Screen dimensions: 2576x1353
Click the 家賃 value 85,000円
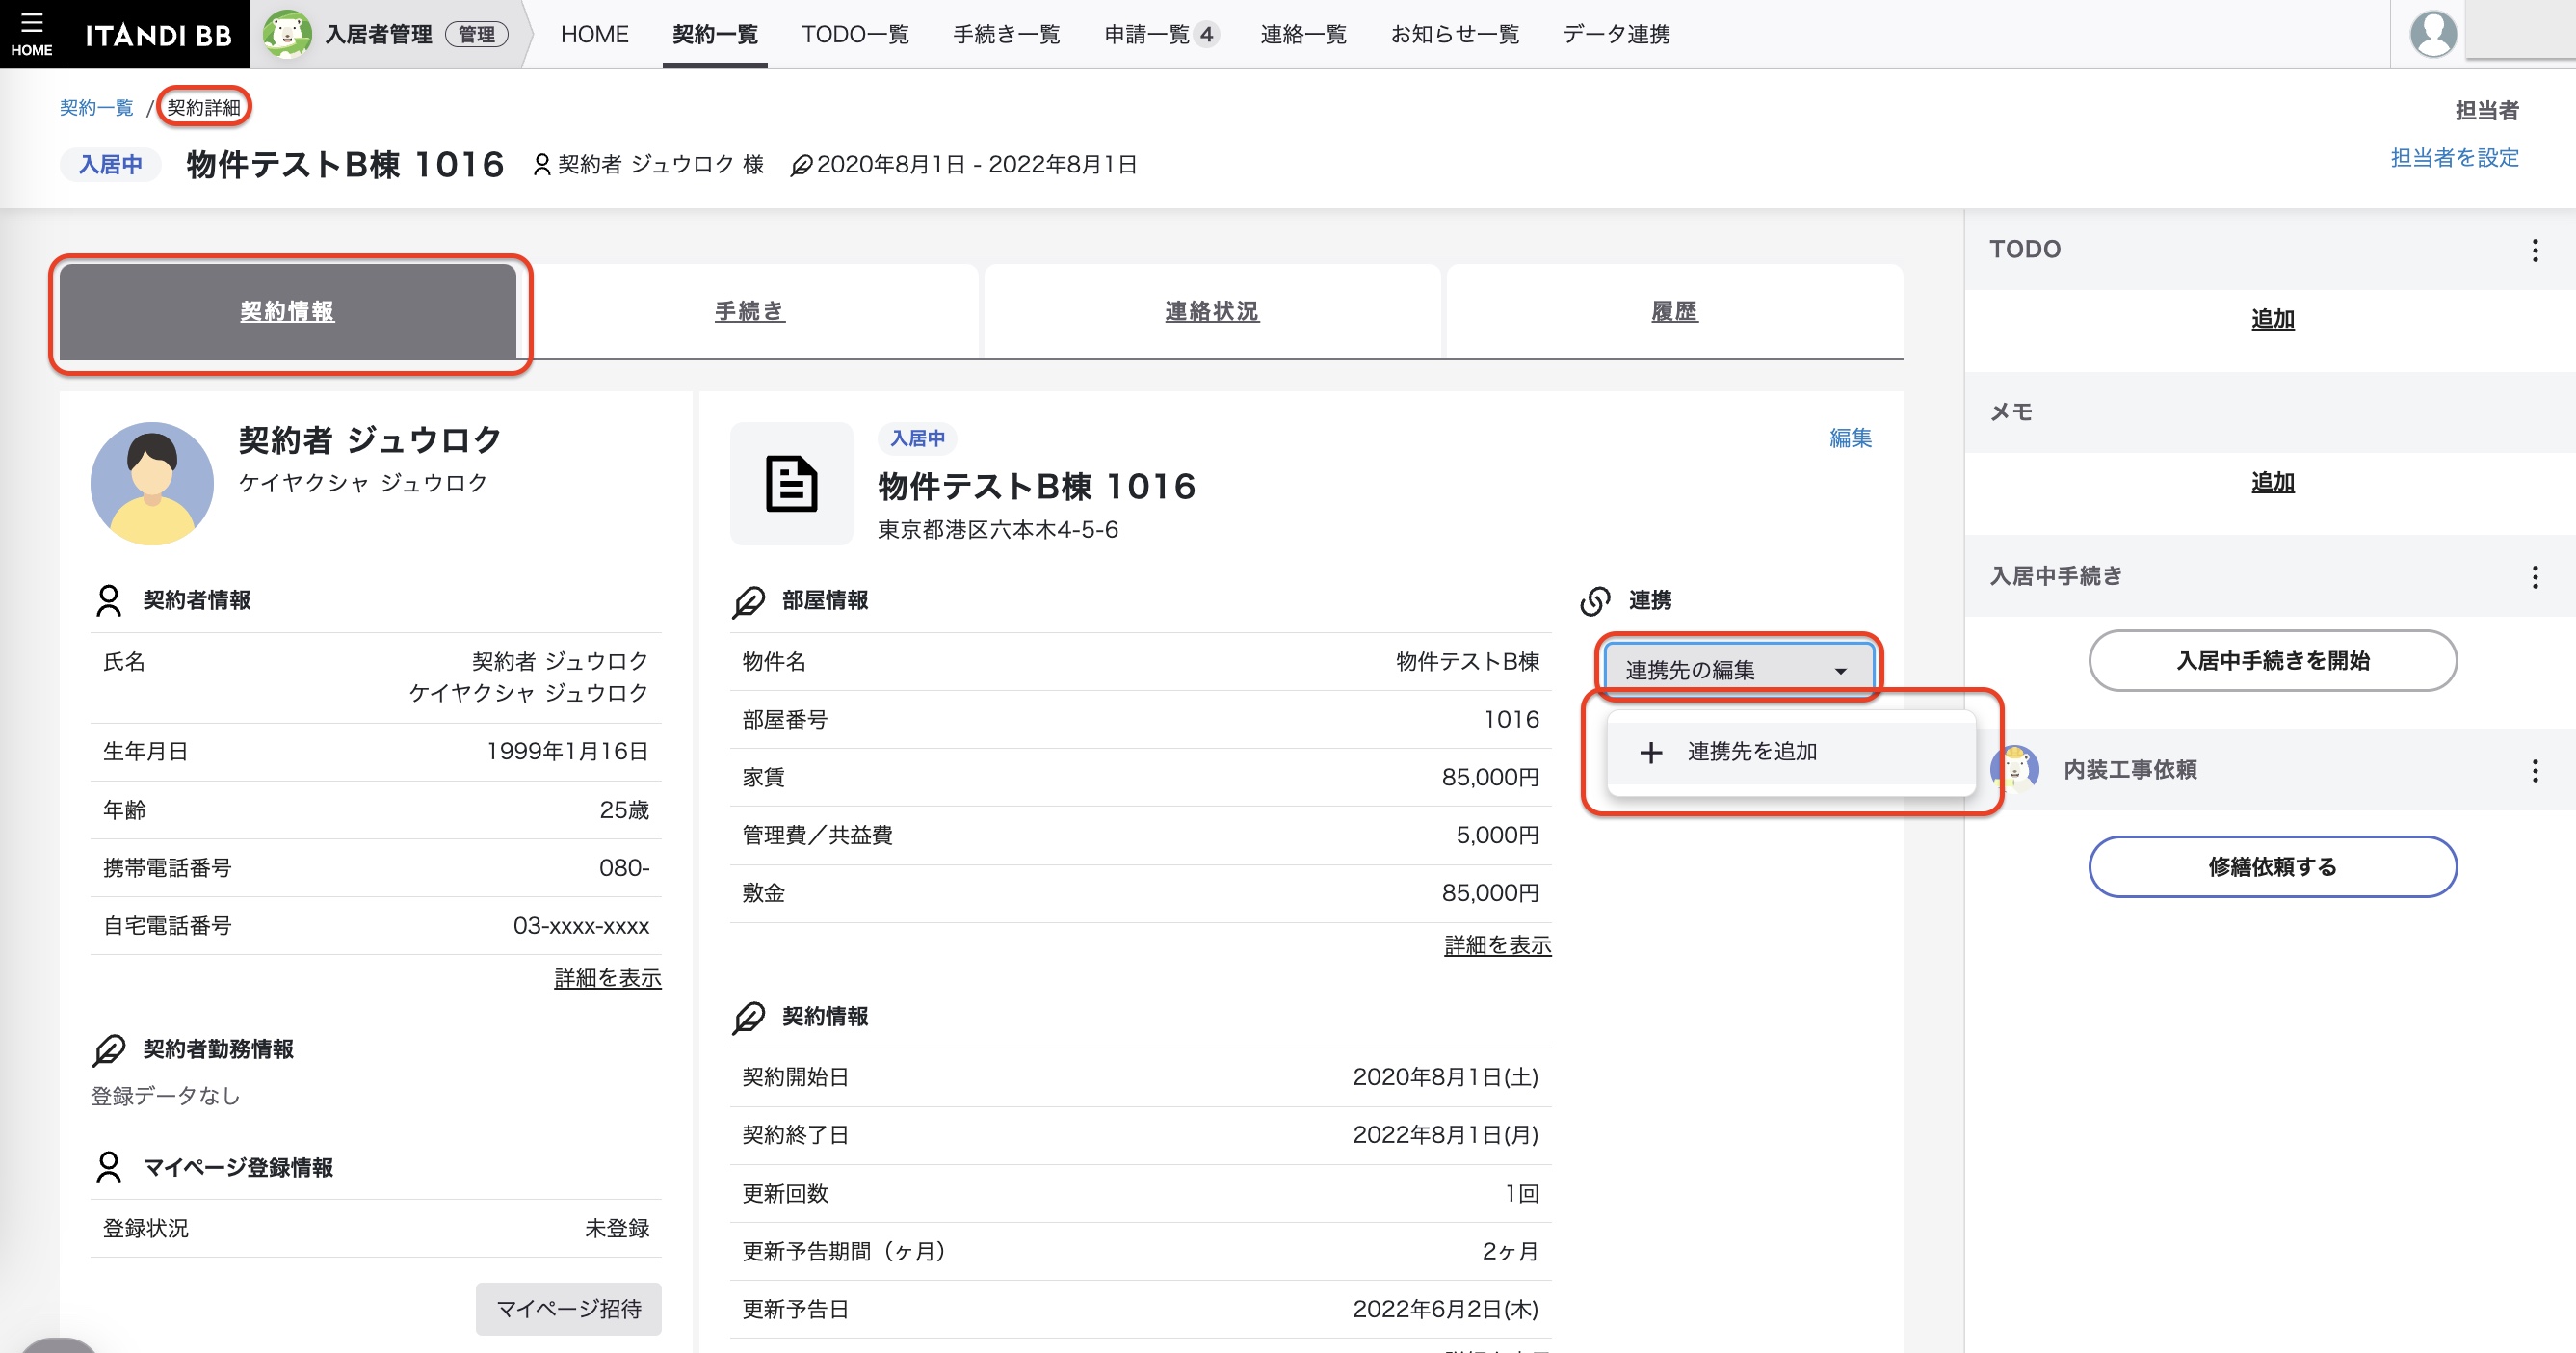[1489, 777]
